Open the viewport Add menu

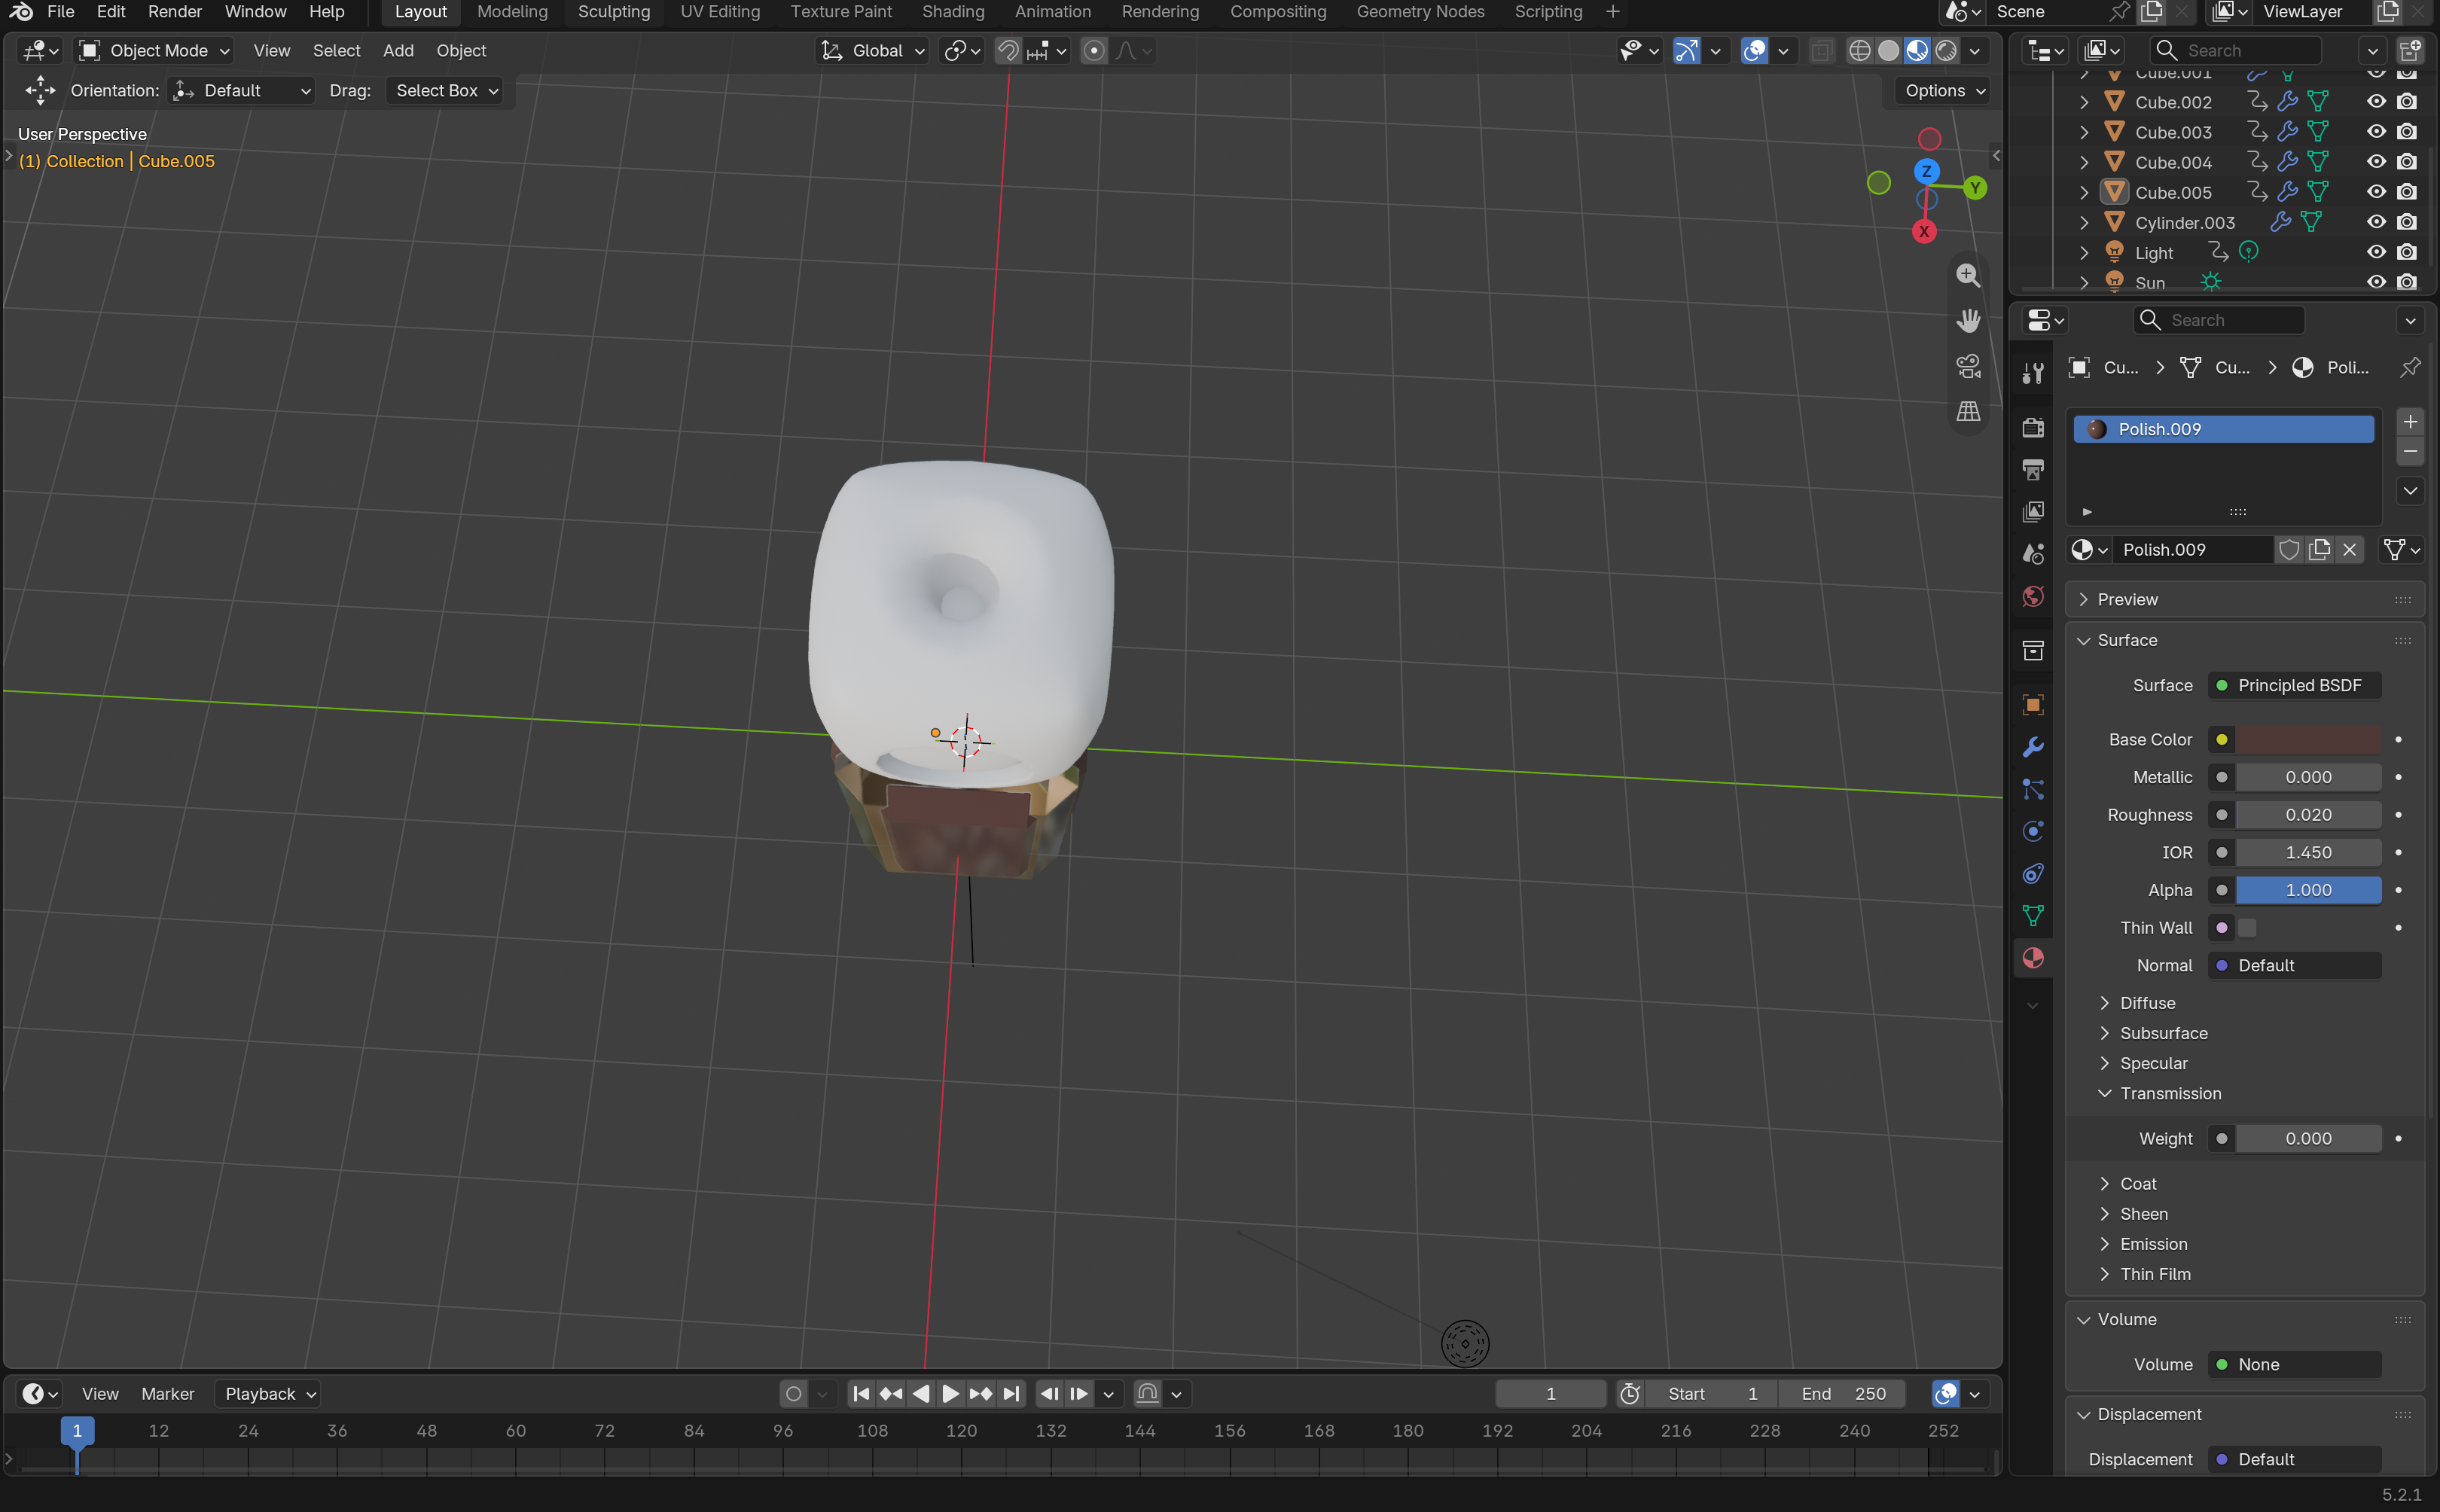pyautogui.click(x=398, y=50)
